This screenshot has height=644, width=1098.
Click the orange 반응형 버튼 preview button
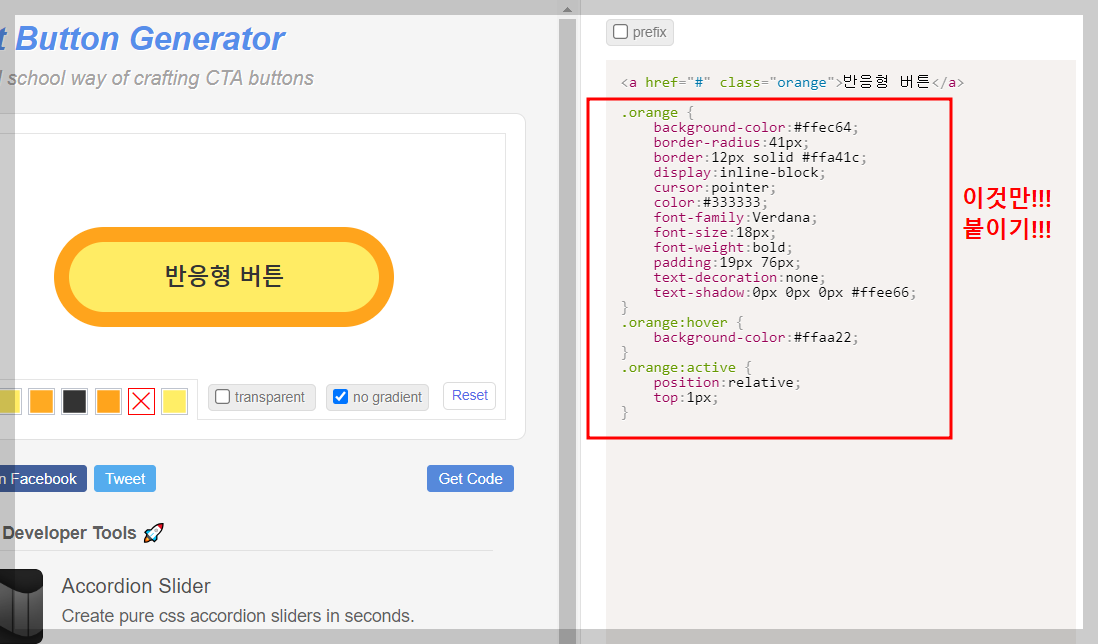tap(224, 276)
